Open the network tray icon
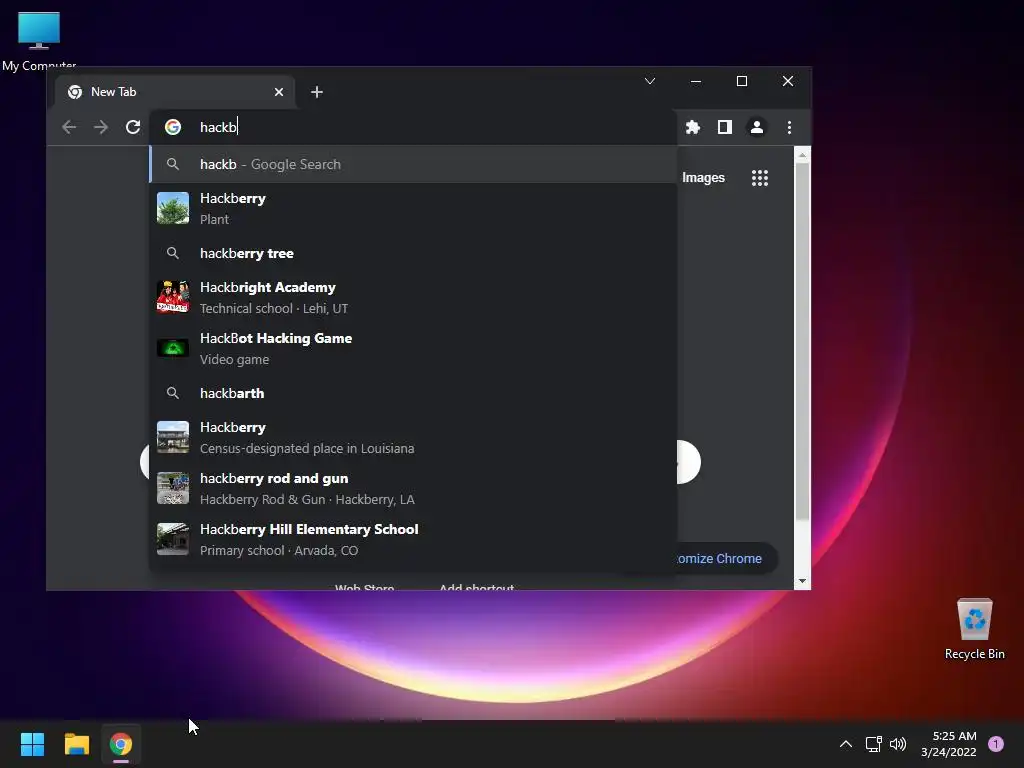This screenshot has width=1024, height=768. (x=873, y=744)
